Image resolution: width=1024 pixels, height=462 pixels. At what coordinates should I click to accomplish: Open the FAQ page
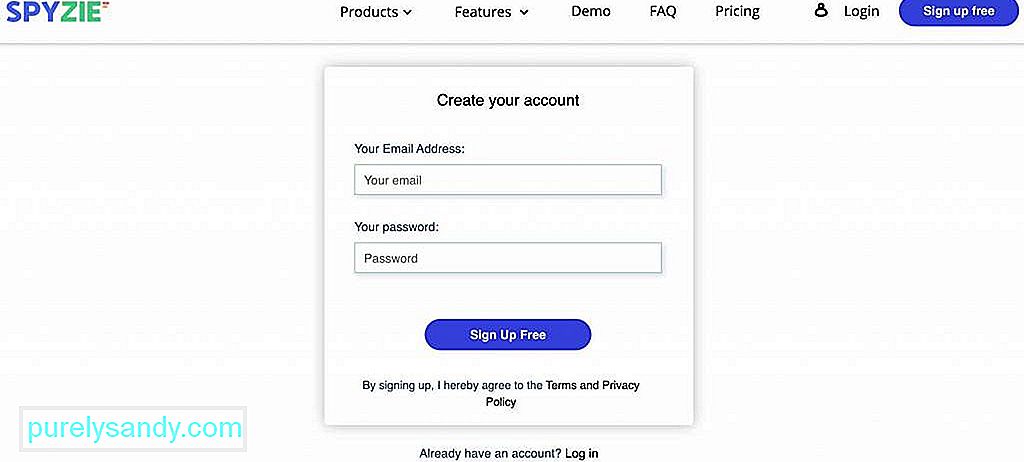click(663, 11)
